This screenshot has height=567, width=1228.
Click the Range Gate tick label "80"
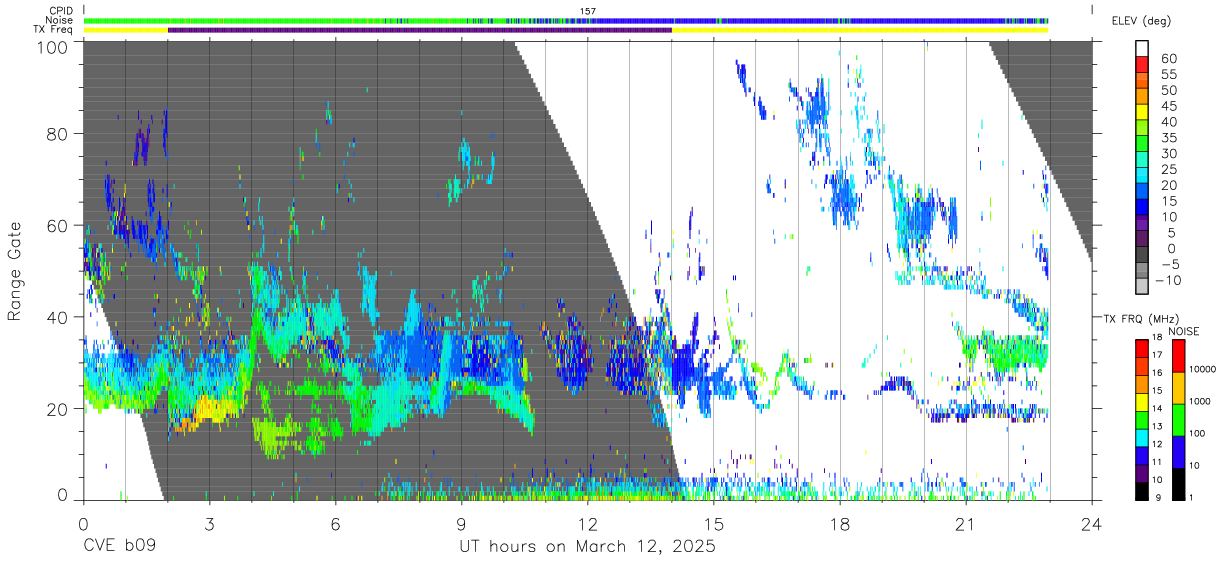[58, 133]
